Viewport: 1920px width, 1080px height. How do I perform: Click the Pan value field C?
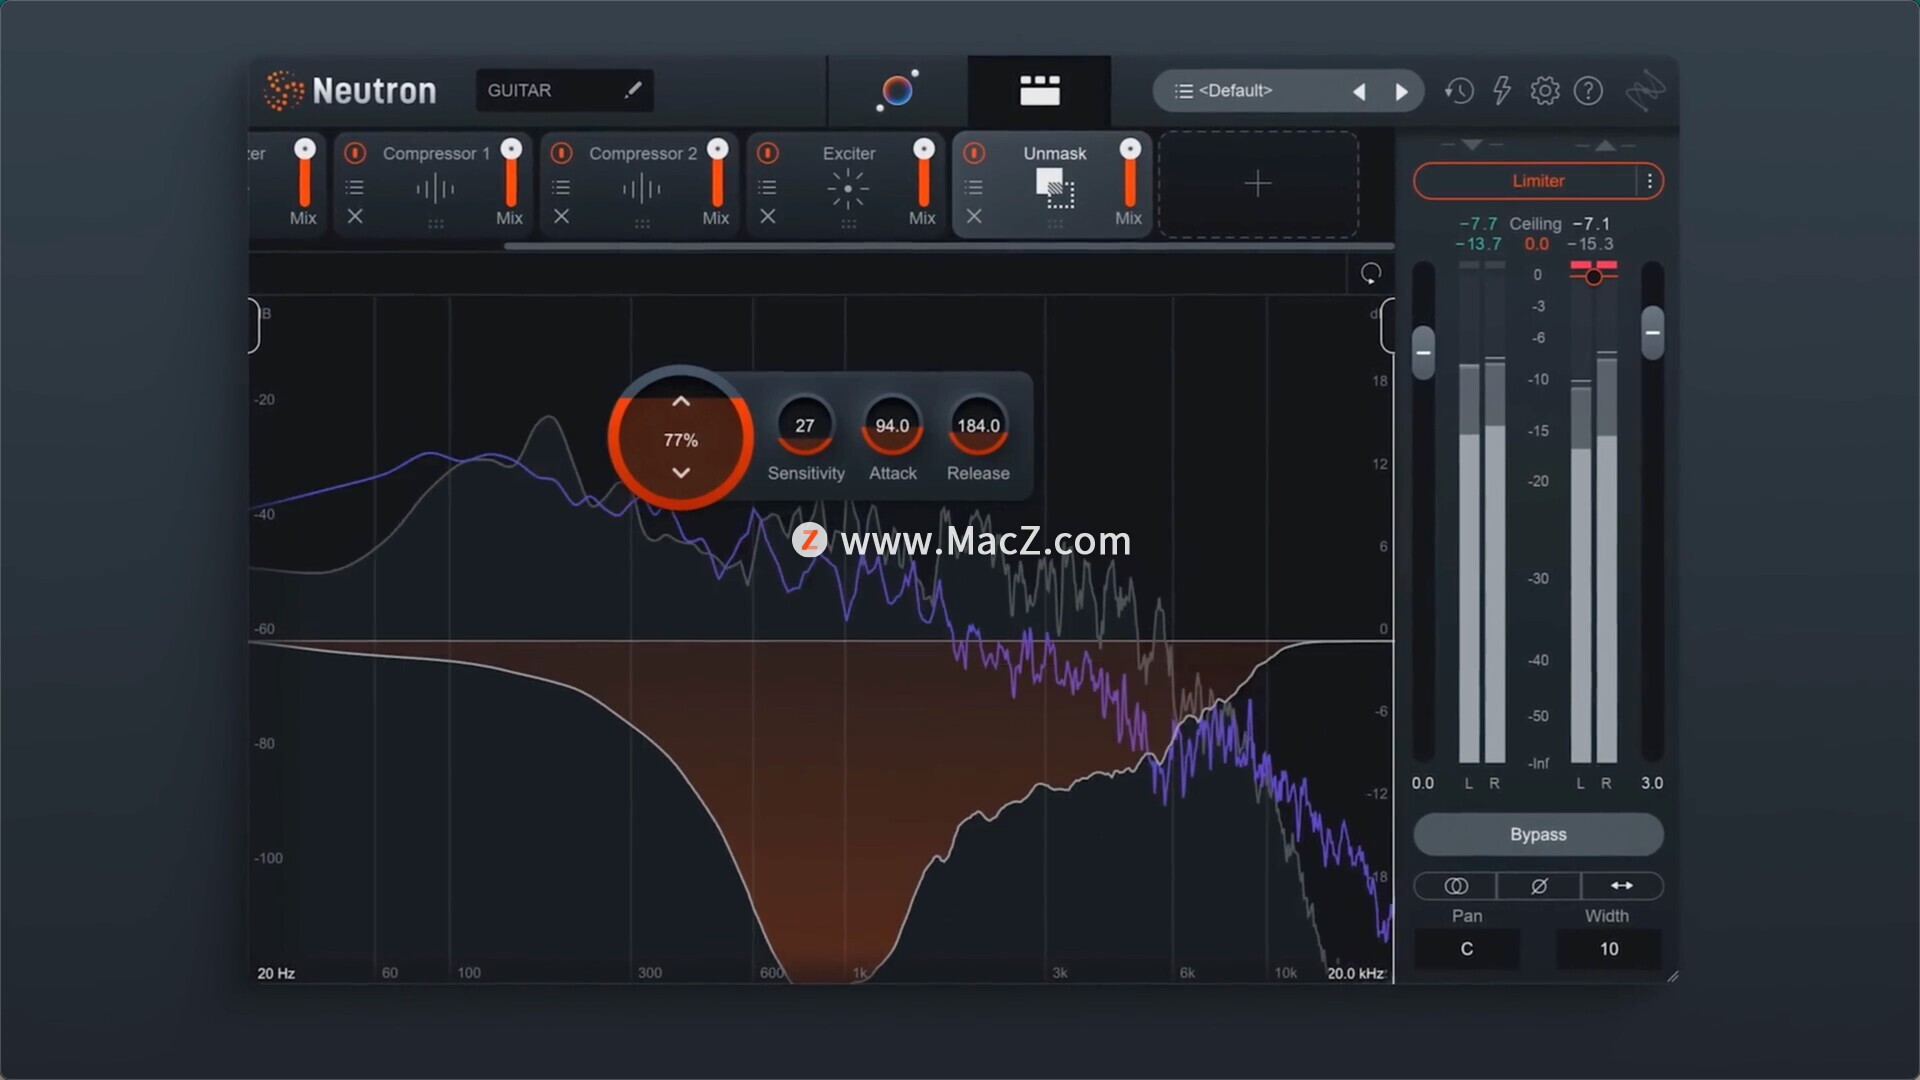pyautogui.click(x=1467, y=949)
